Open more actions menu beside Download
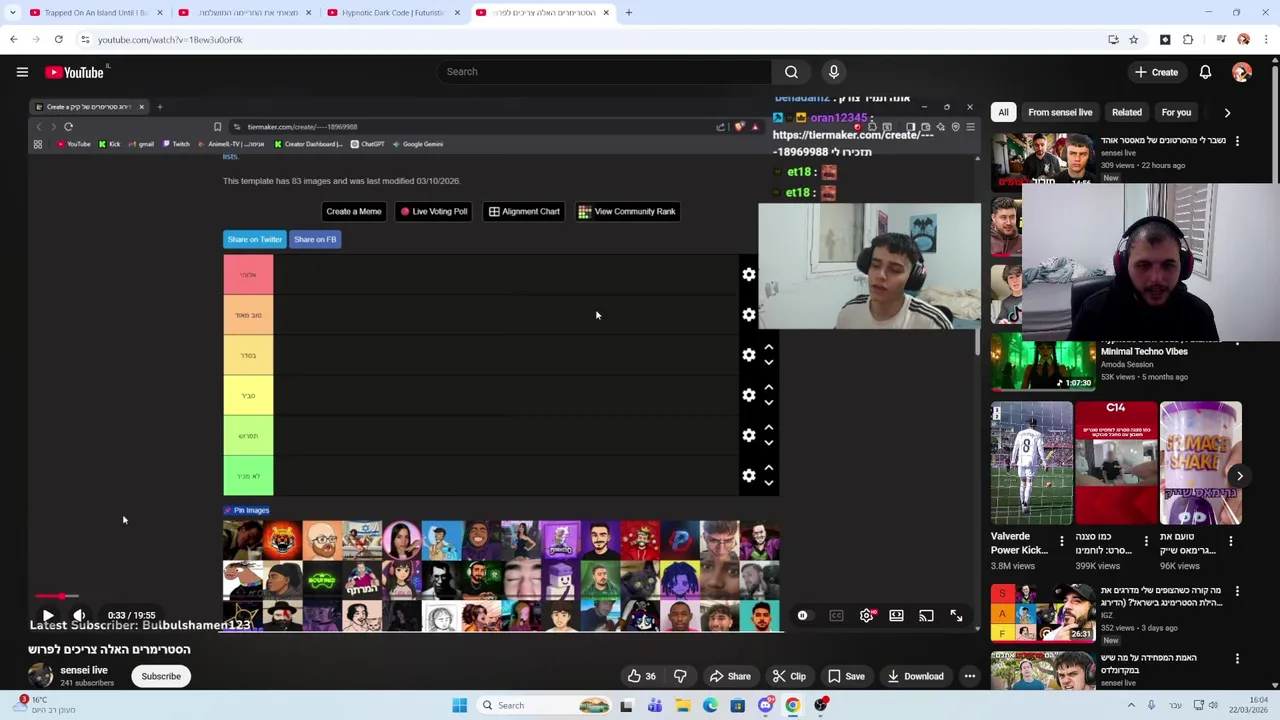 tap(969, 676)
